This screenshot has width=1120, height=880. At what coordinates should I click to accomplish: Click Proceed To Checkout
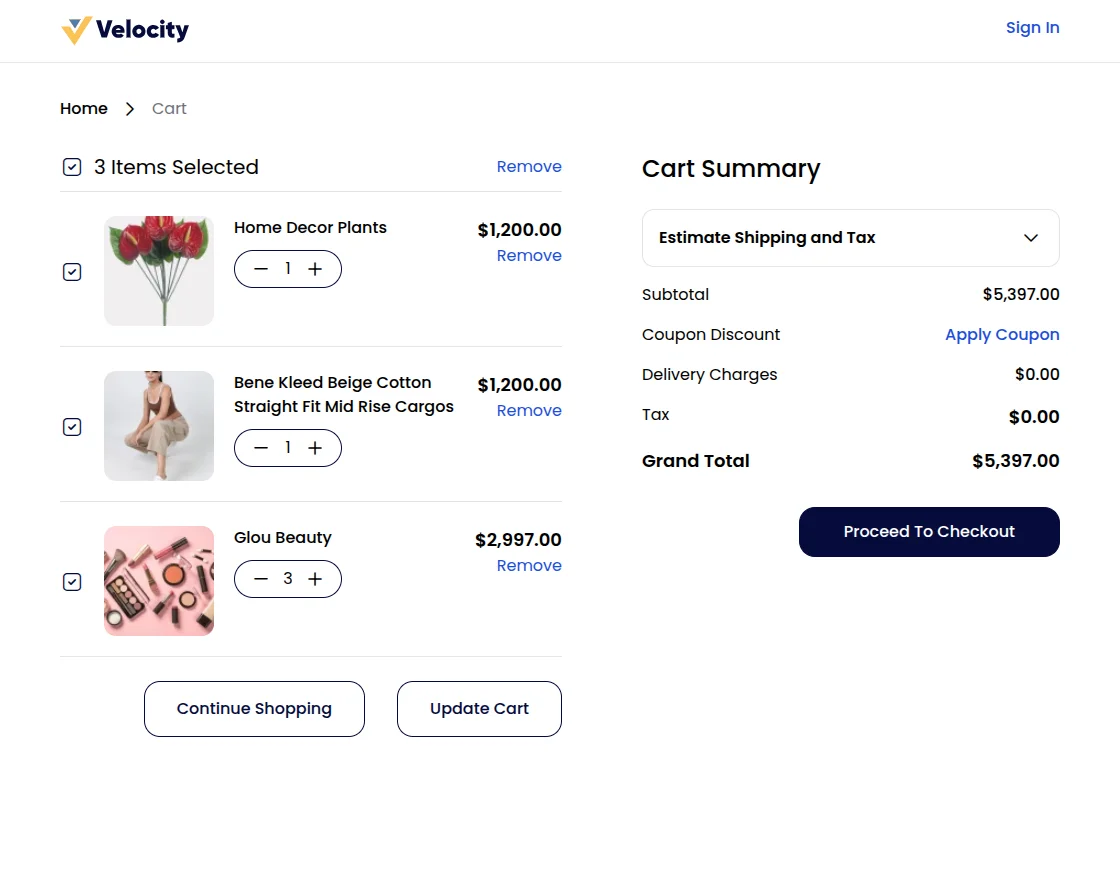click(x=929, y=532)
